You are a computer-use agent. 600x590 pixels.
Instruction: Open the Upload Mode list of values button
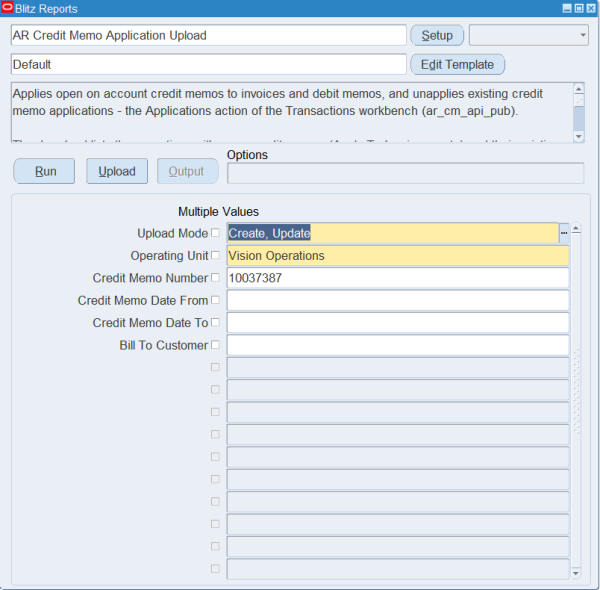[564, 233]
